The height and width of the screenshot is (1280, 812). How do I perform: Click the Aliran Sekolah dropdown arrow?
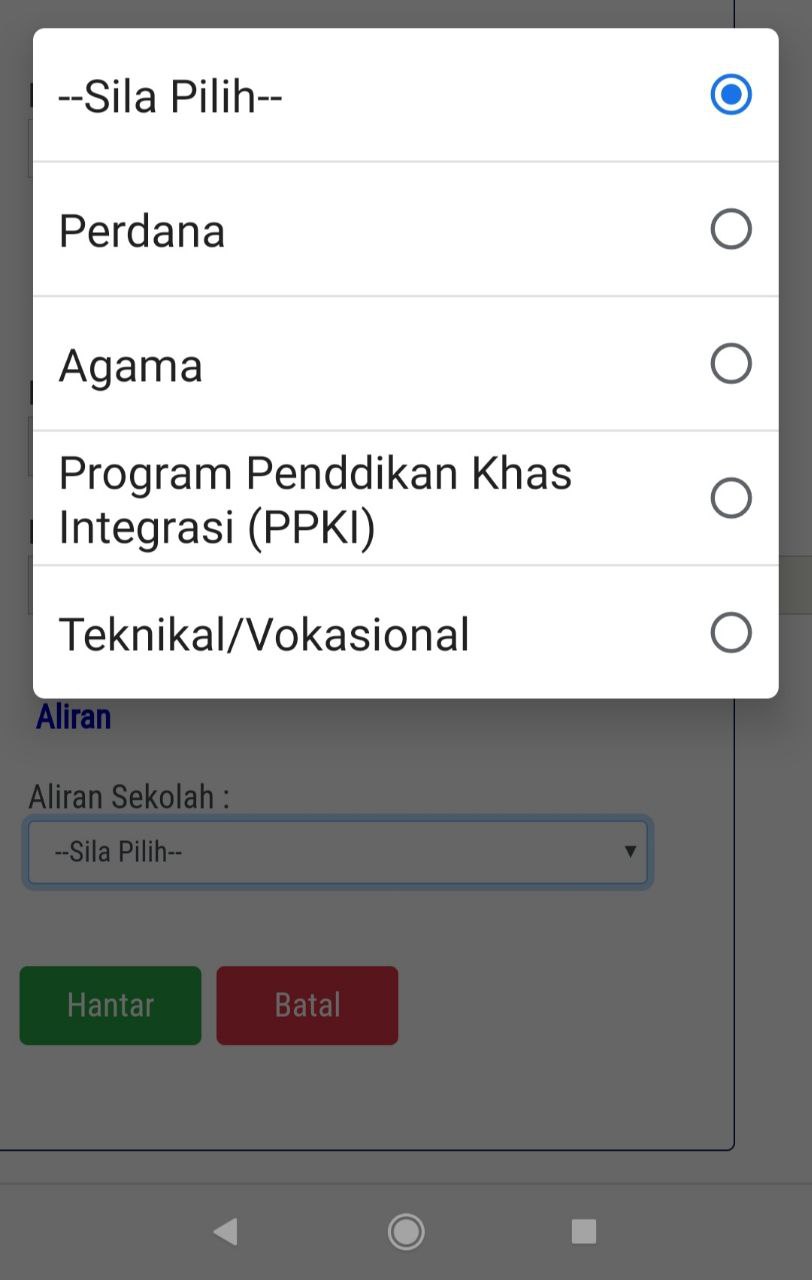click(630, 851)
